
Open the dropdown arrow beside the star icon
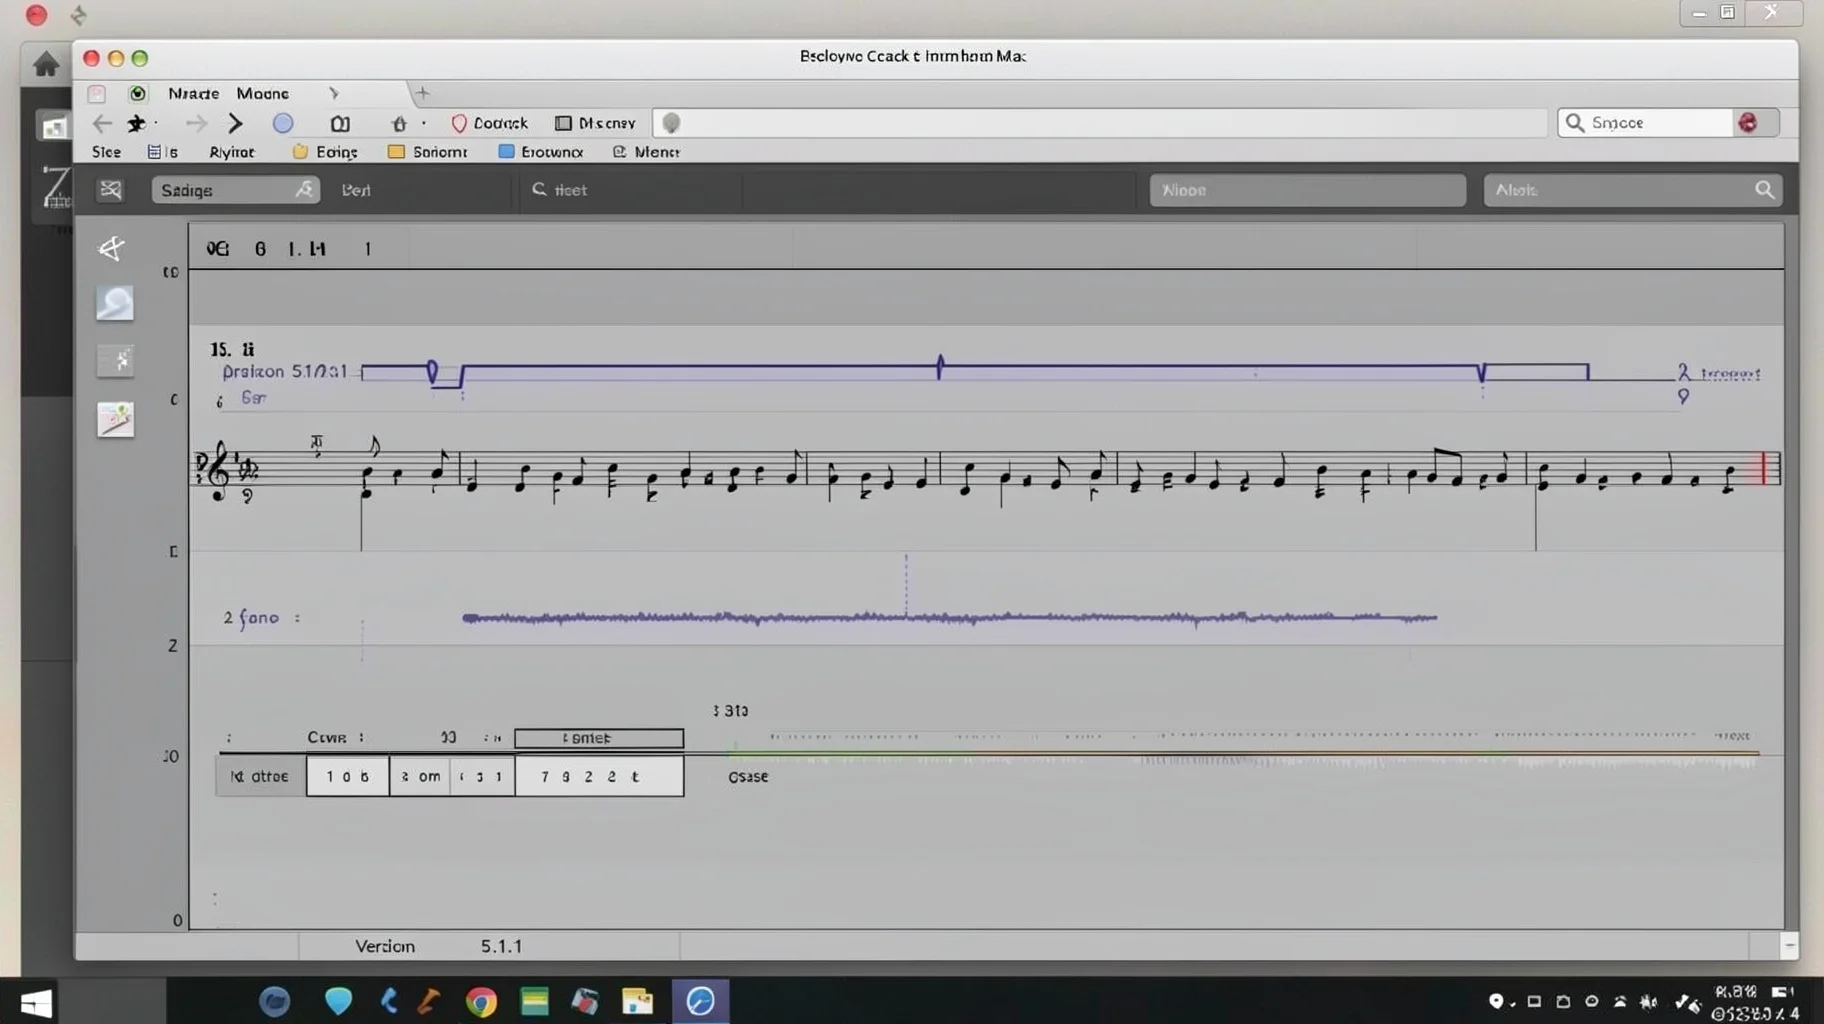pos(156,123)
